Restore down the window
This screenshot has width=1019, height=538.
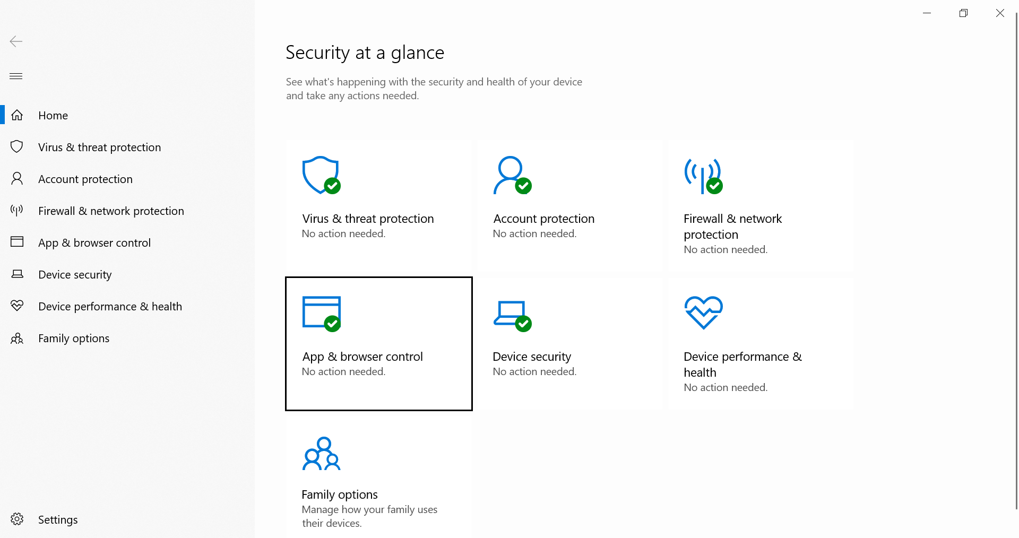[963, 13]
